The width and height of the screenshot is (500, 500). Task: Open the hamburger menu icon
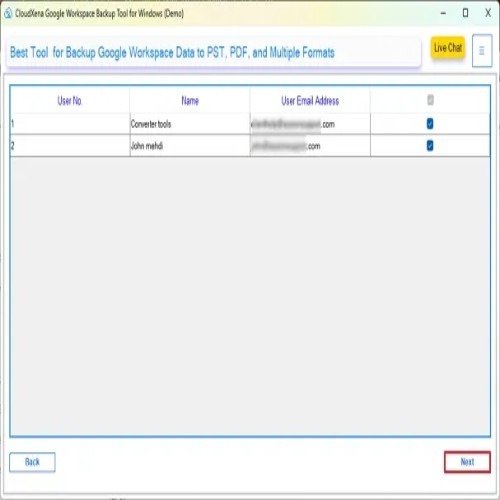click(482, 51)
